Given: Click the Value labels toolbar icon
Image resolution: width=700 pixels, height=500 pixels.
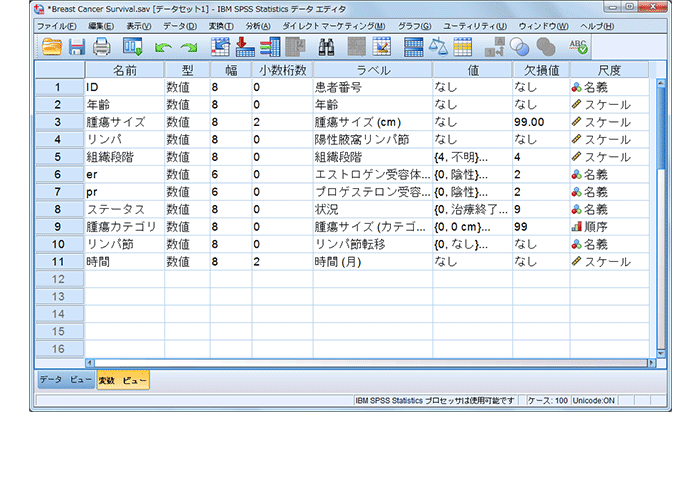Looking at the screenshot, I should pos(495,47).
